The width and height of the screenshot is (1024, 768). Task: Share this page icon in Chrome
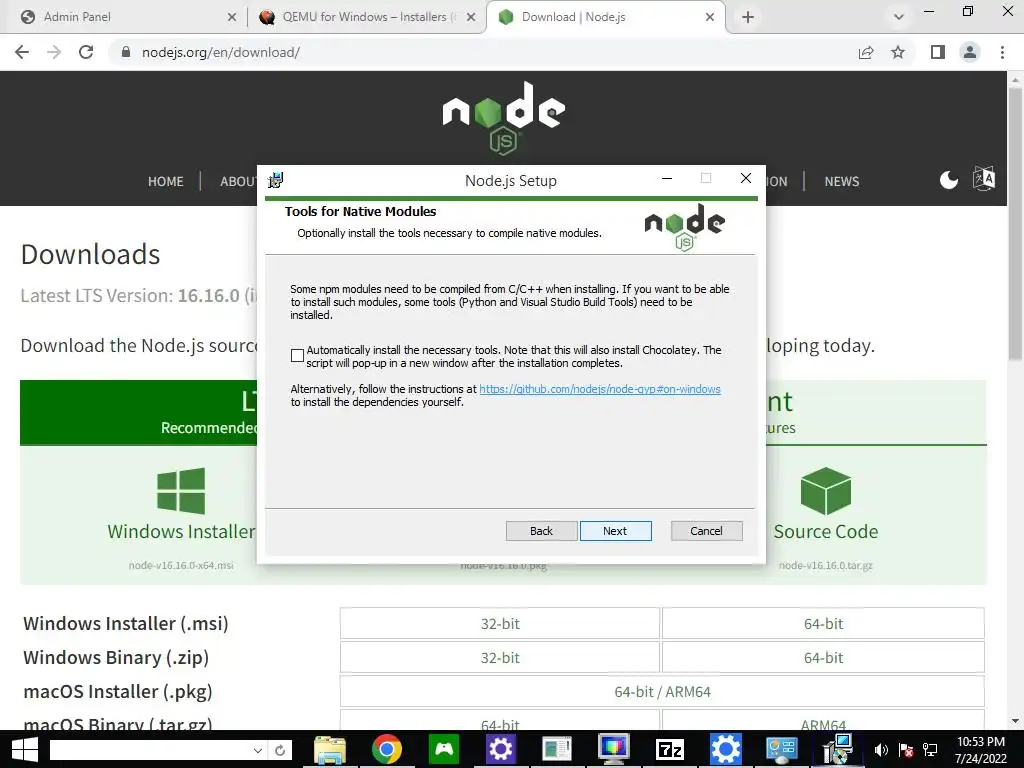pyautogui.click(x=866, y=52)
